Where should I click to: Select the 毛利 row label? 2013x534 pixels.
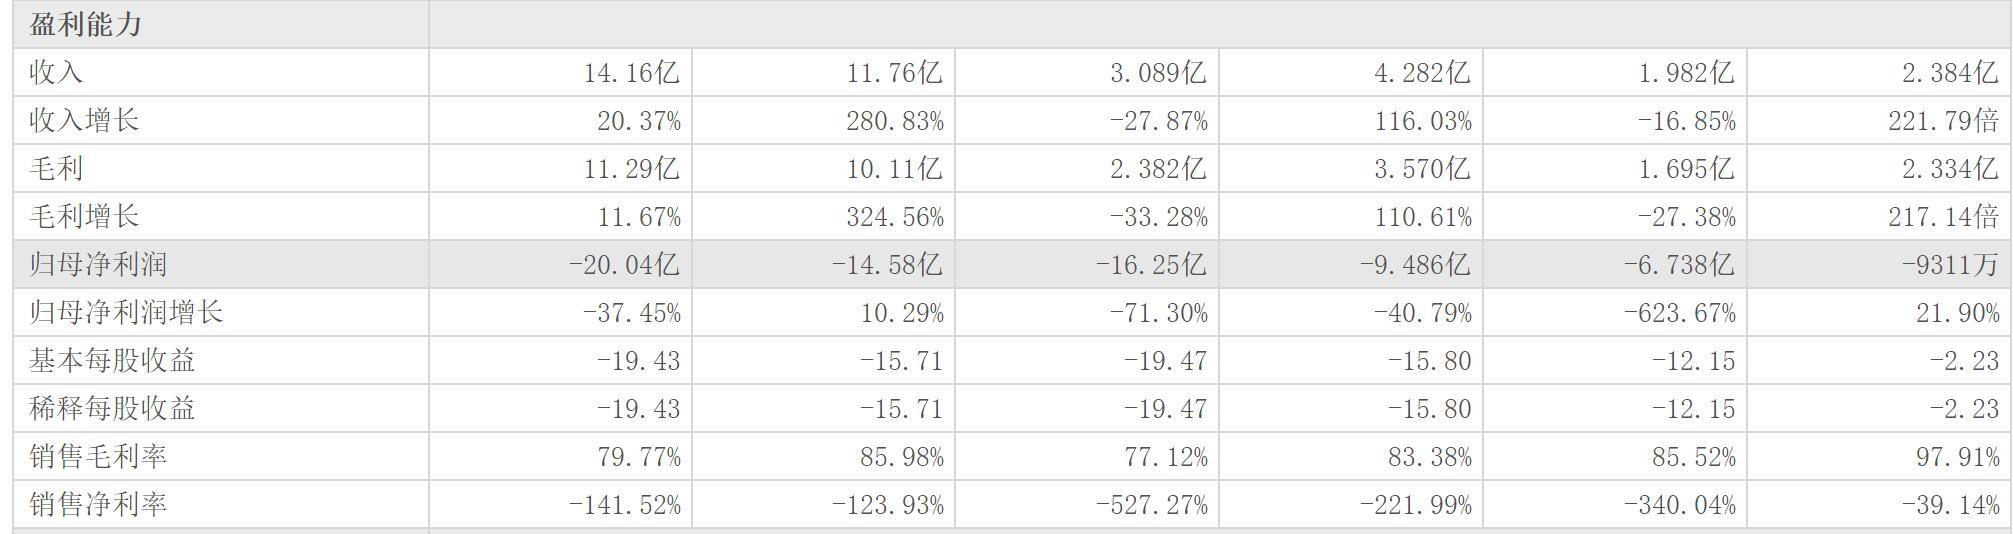pos(56,168)
